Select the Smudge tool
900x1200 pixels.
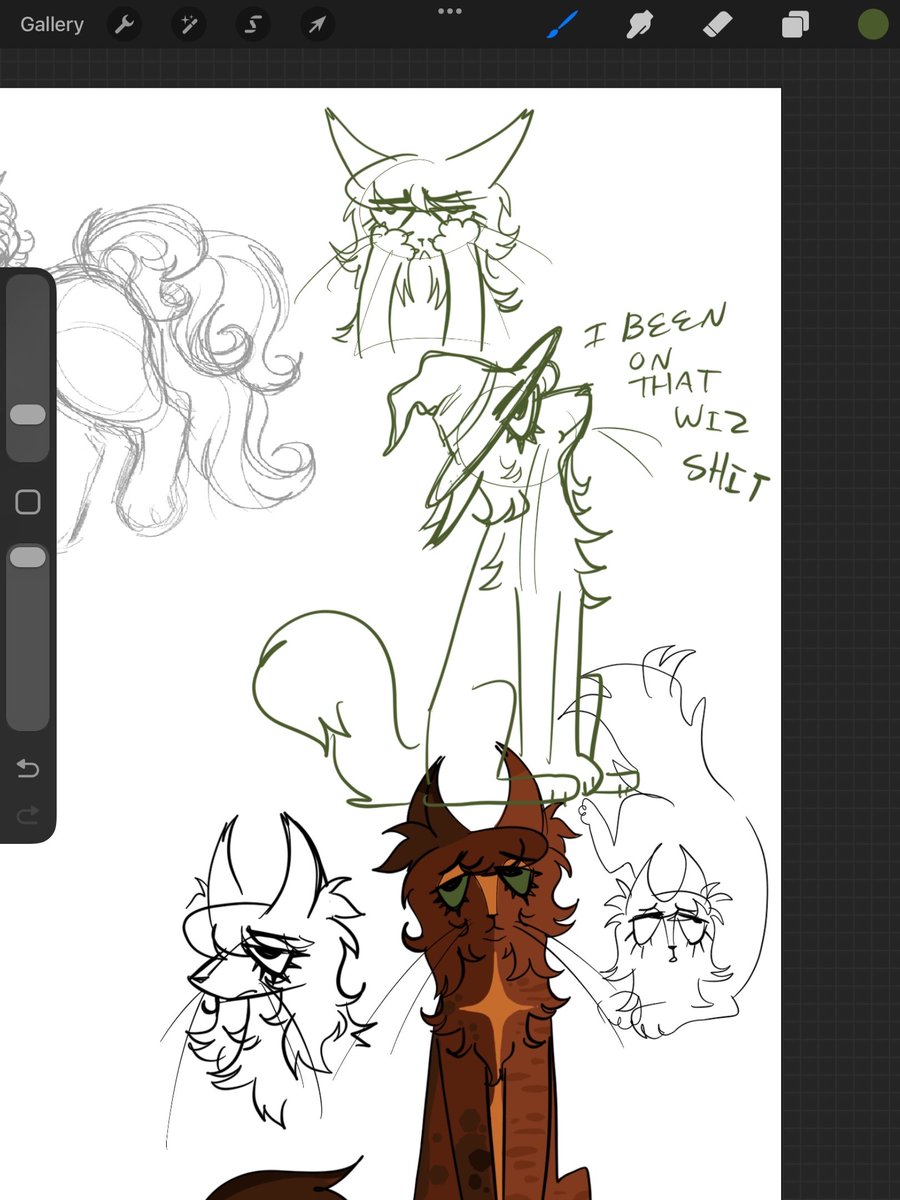[640, 25]
